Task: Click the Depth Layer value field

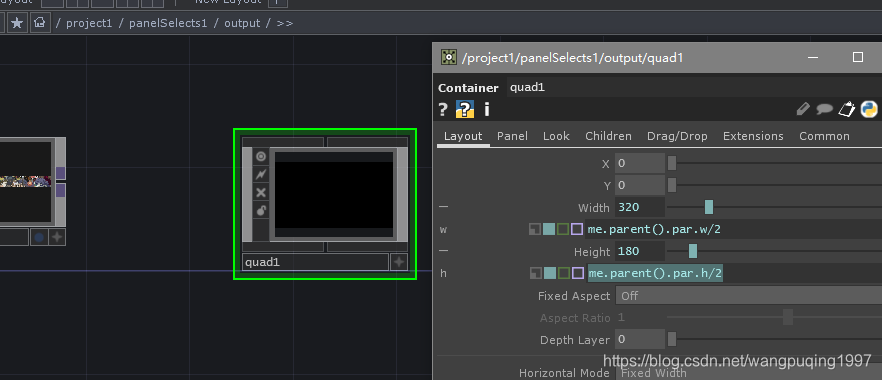Action: (640, 340)
